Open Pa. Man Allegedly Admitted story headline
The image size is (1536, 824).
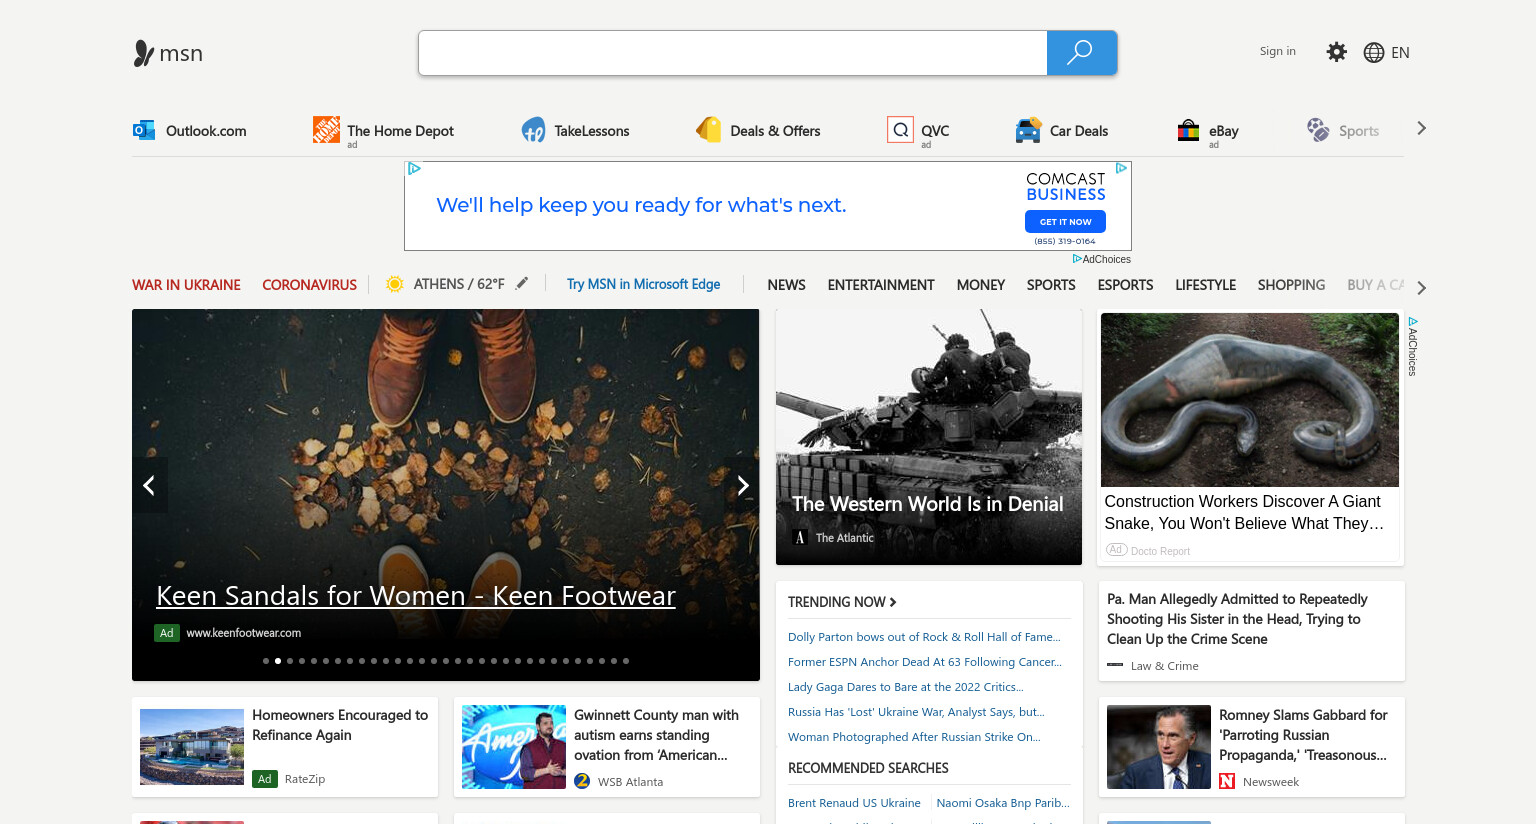tap(1237, 619)
